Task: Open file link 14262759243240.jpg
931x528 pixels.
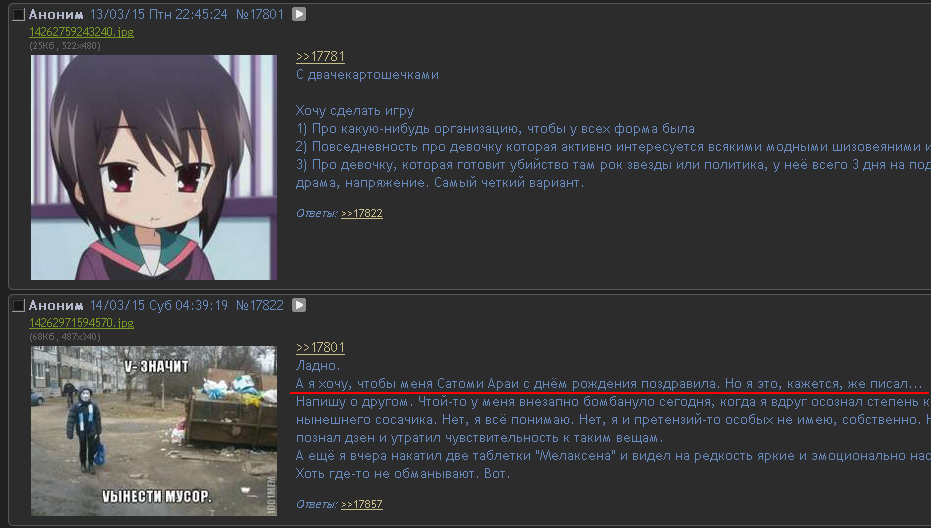Action: pos(81,32)
